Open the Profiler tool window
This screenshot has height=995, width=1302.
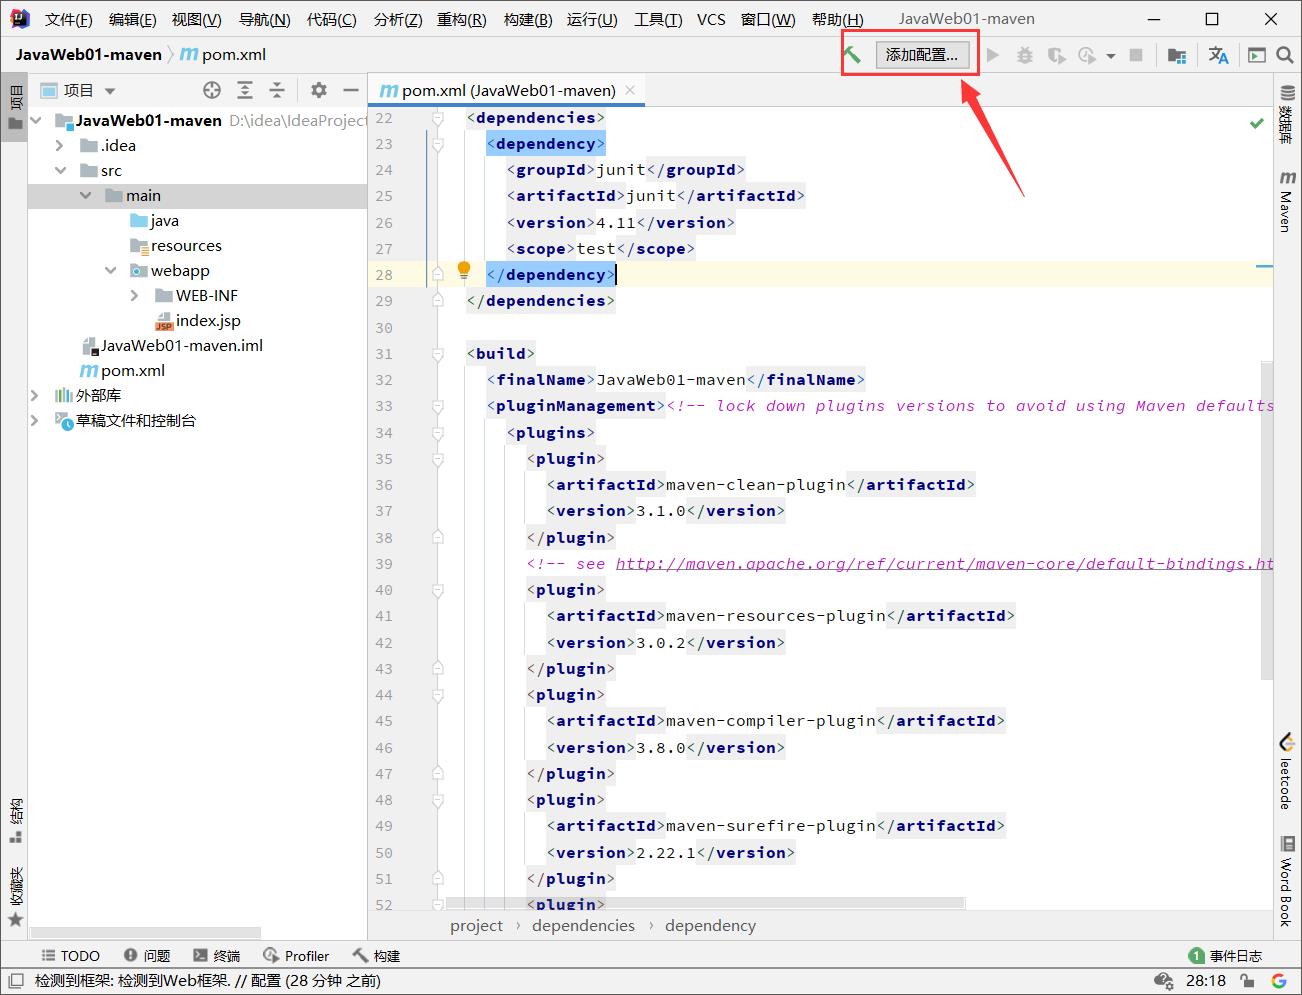click(296, 956)
